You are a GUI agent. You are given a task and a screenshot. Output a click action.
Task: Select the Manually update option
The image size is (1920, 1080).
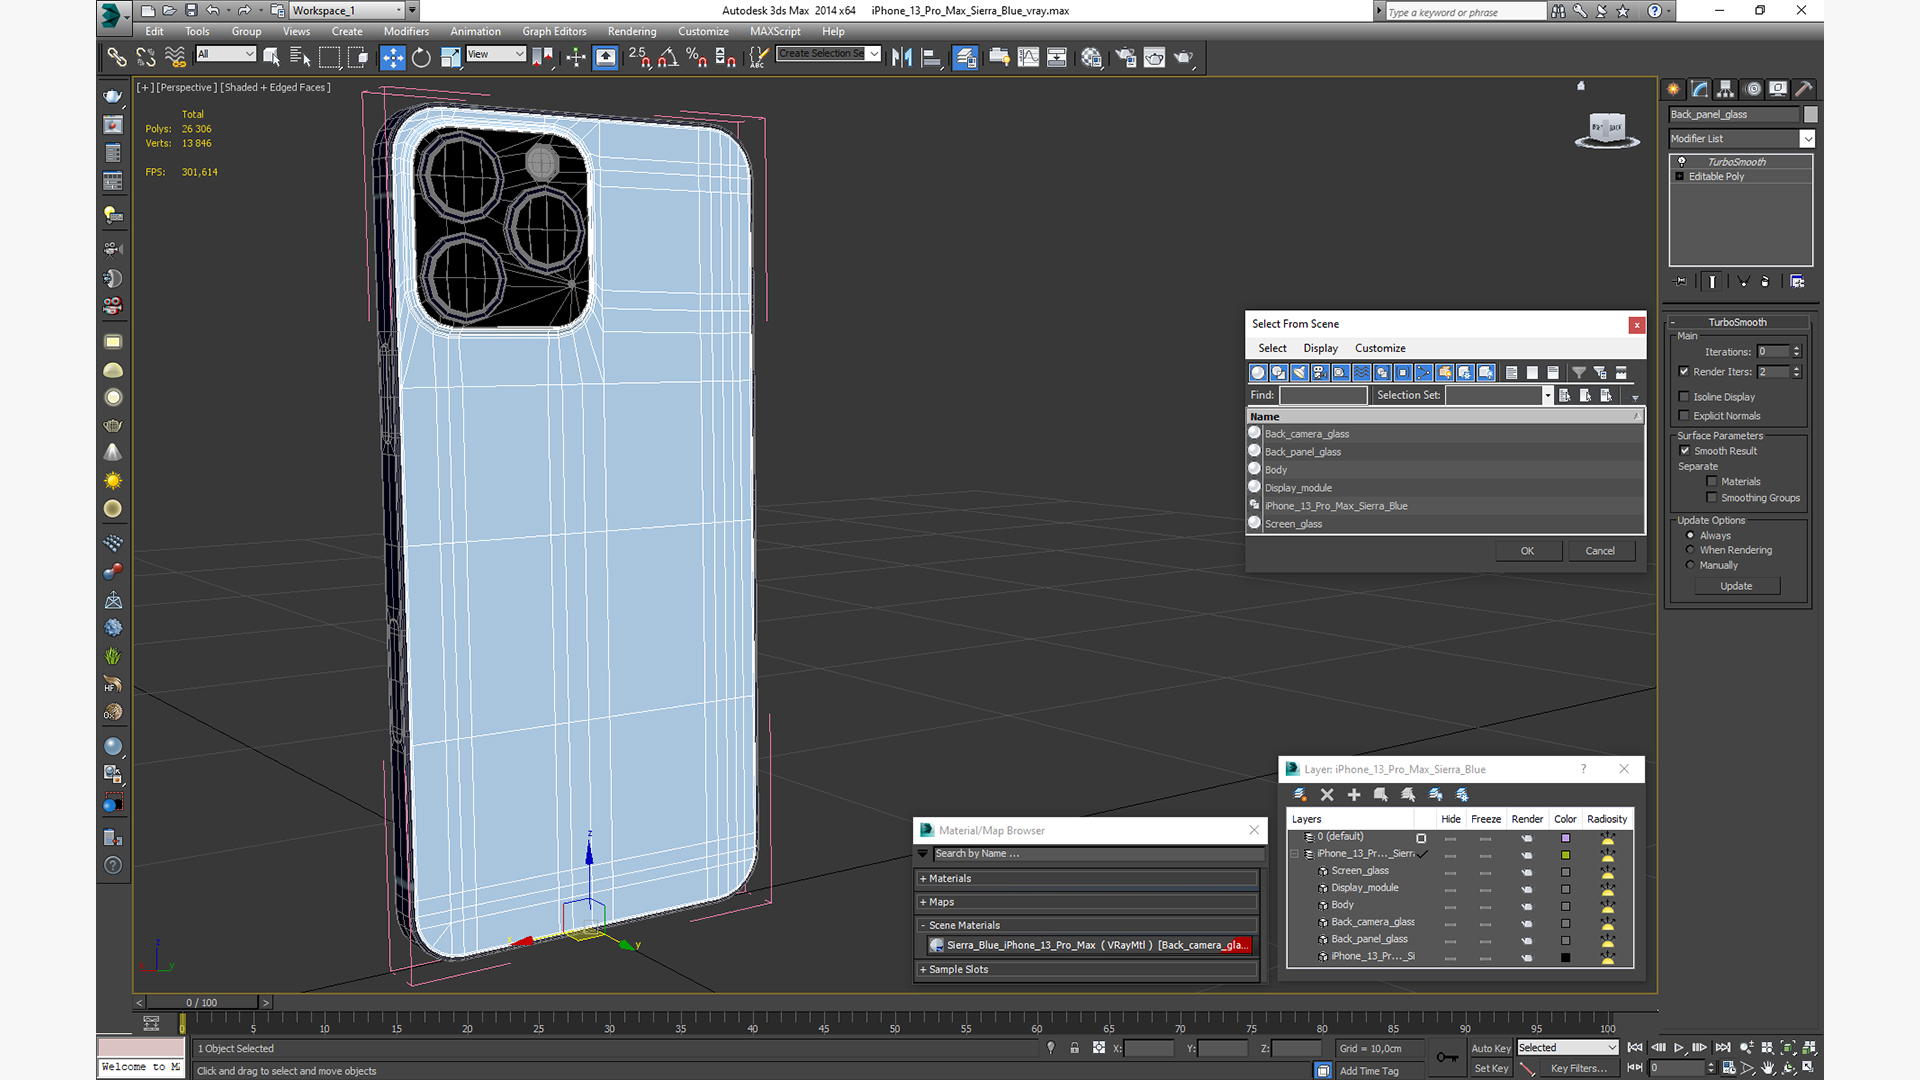coord(1691,565)
